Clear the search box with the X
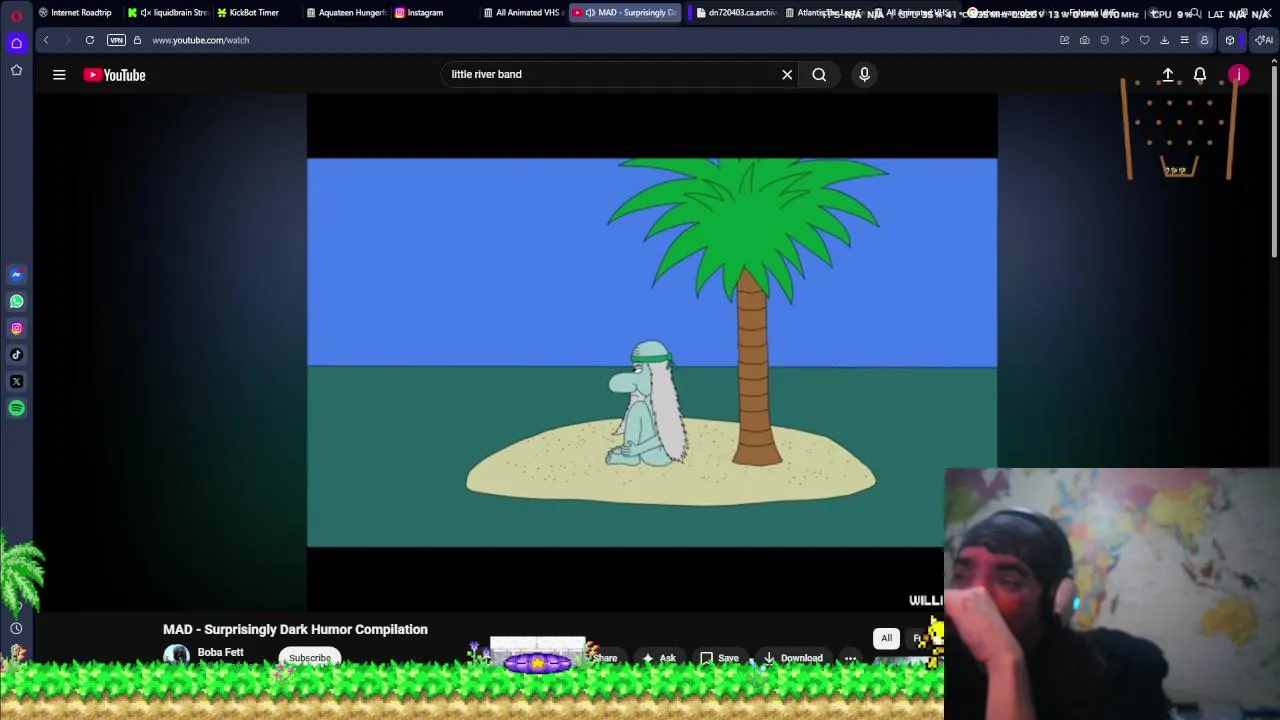1280x720 pixels. (x=787, y=74)
